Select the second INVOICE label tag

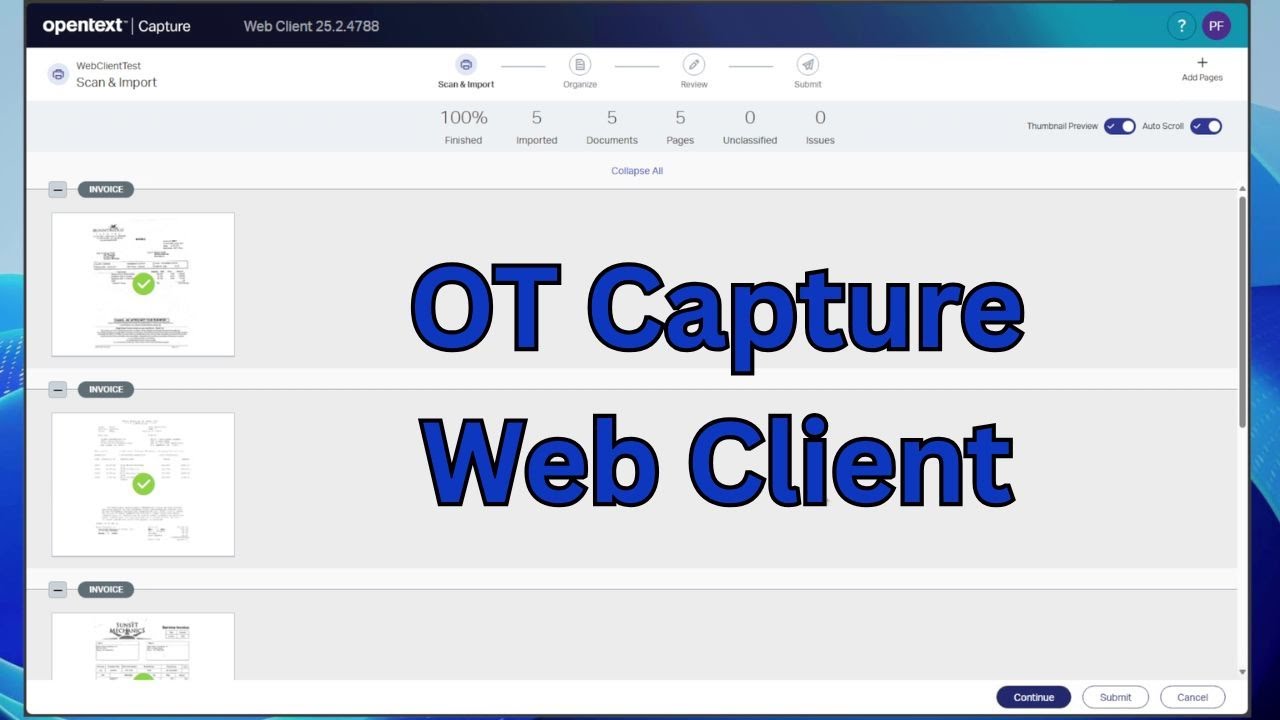(106, 389)
